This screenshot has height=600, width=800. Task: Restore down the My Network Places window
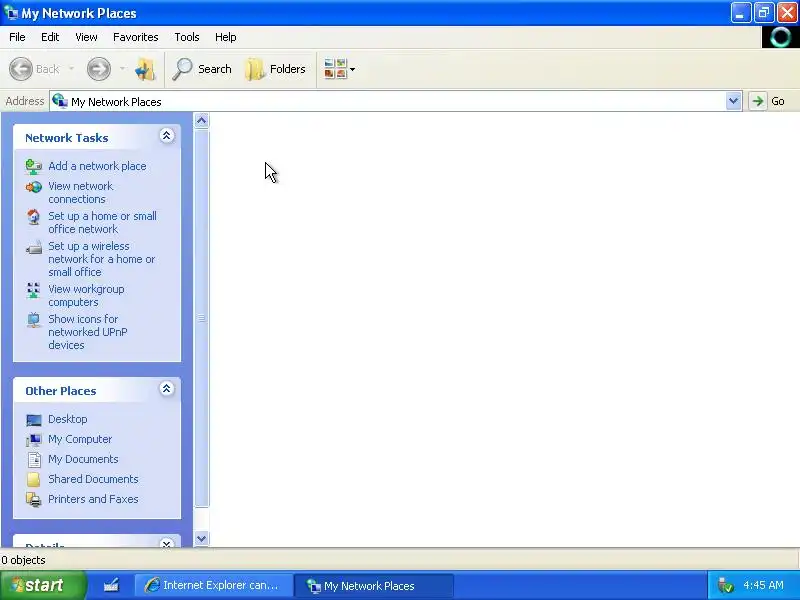tap(764, 13)
